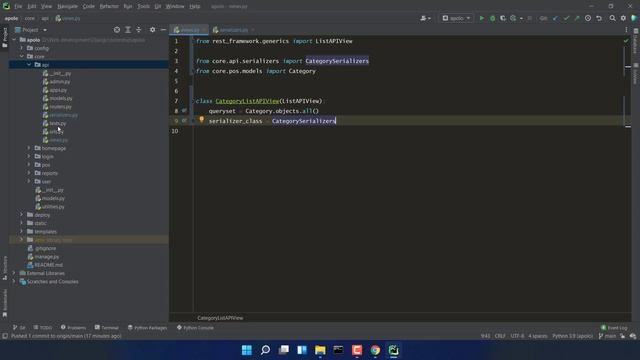The height and width of the screenshot is (360, 640).
Task: Click the Python interpreter status widget
Action: point(572,336)
